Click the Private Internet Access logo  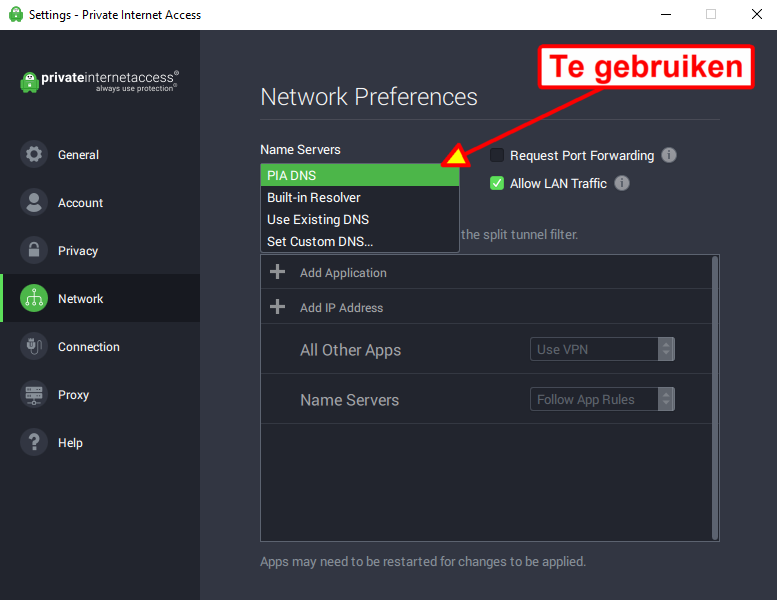99,81
